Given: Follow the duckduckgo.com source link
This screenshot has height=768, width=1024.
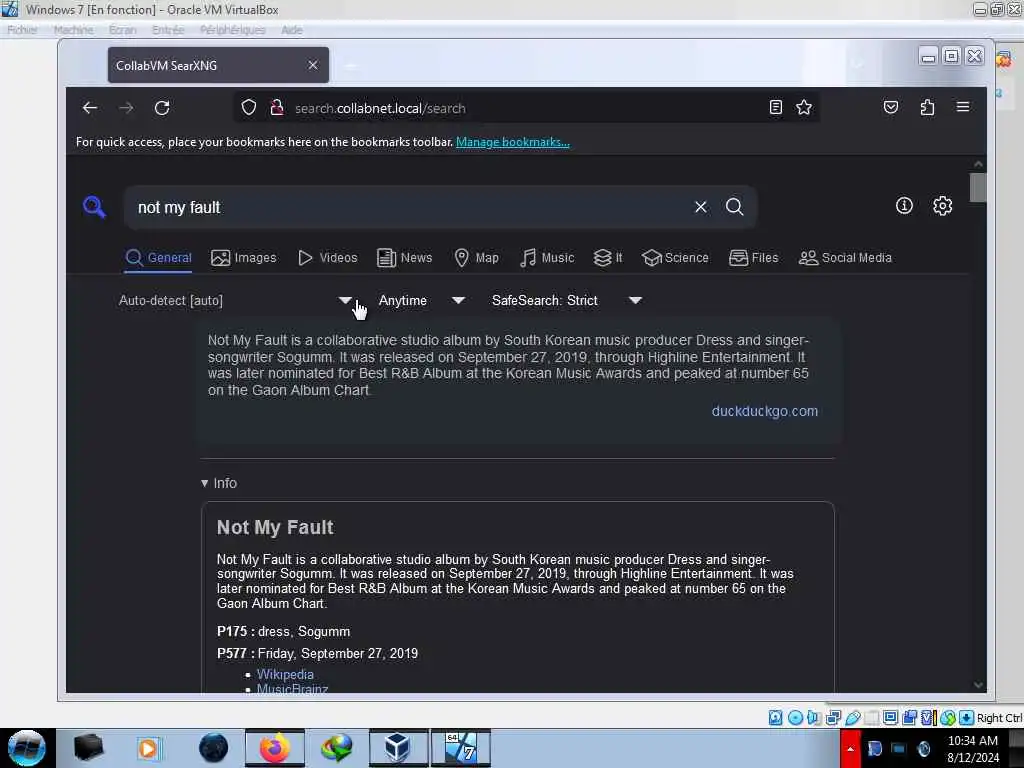Looking at the screenshot, I should pyautogui.click(x=765, y=411).
